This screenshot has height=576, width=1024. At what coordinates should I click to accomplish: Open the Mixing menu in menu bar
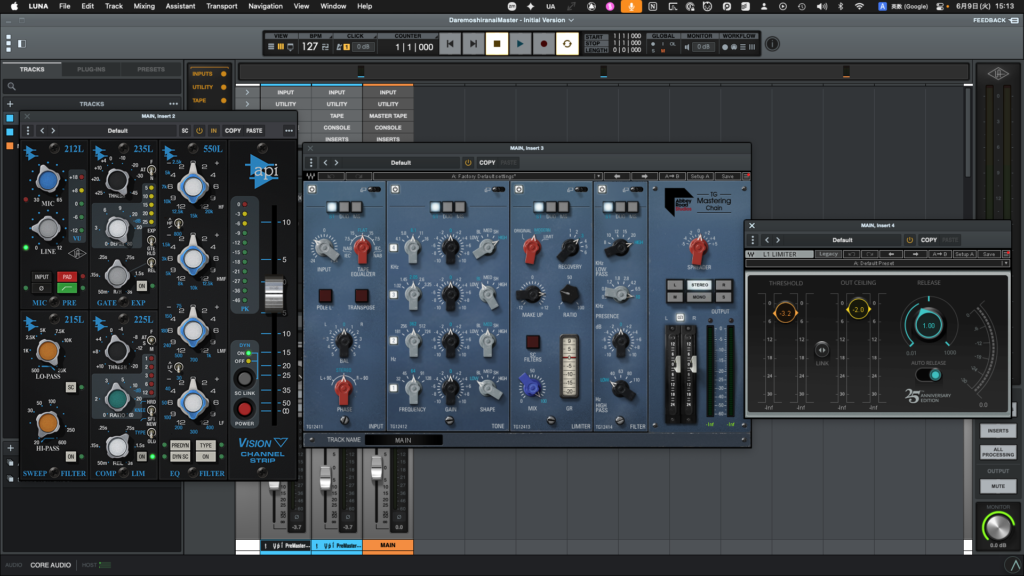tap(144, 6)
